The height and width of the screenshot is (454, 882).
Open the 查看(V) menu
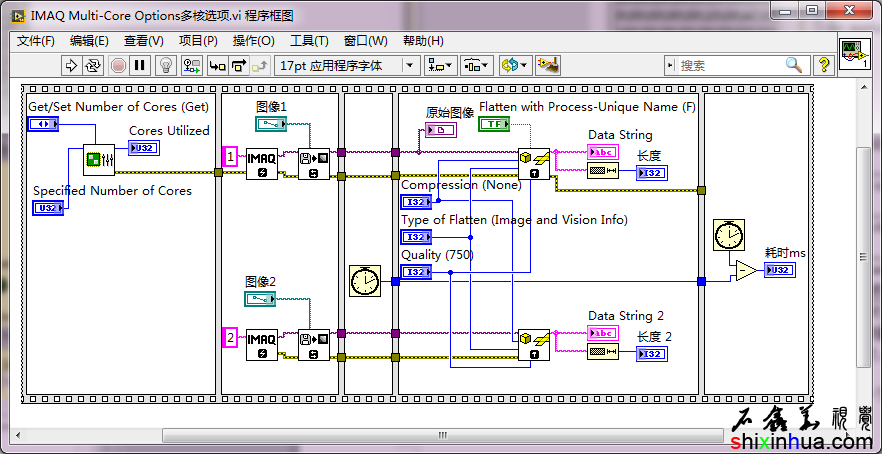(x=144, y=41)
